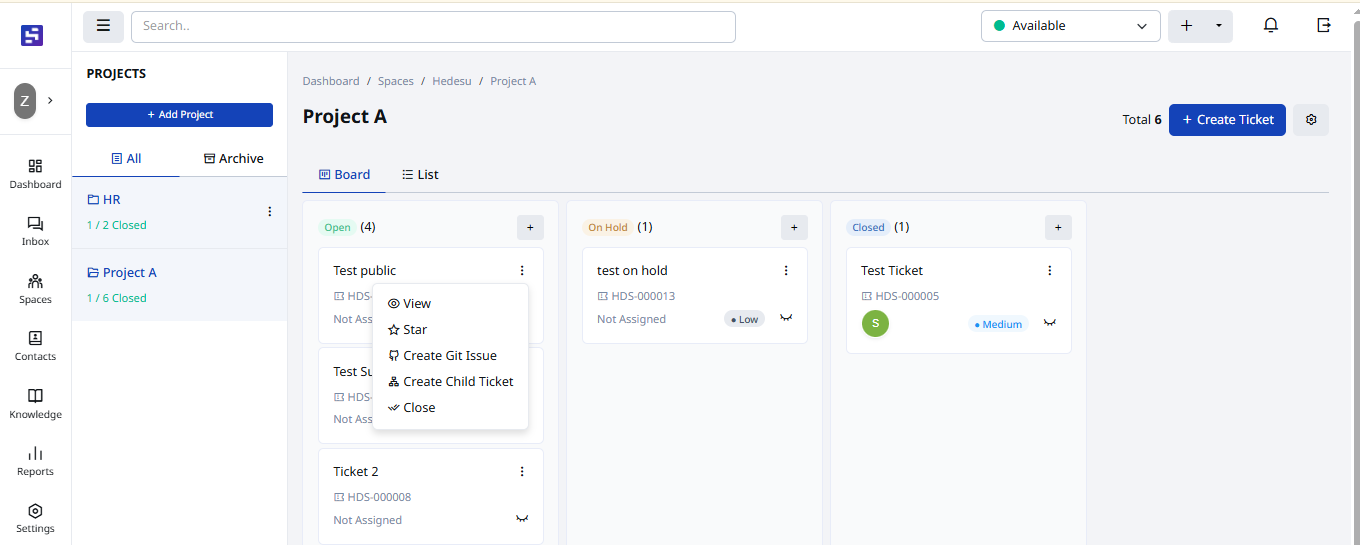Open the dropdown arrow beside plus button
Viewport: 1360px width, 545px height.
coord(1218,26)
